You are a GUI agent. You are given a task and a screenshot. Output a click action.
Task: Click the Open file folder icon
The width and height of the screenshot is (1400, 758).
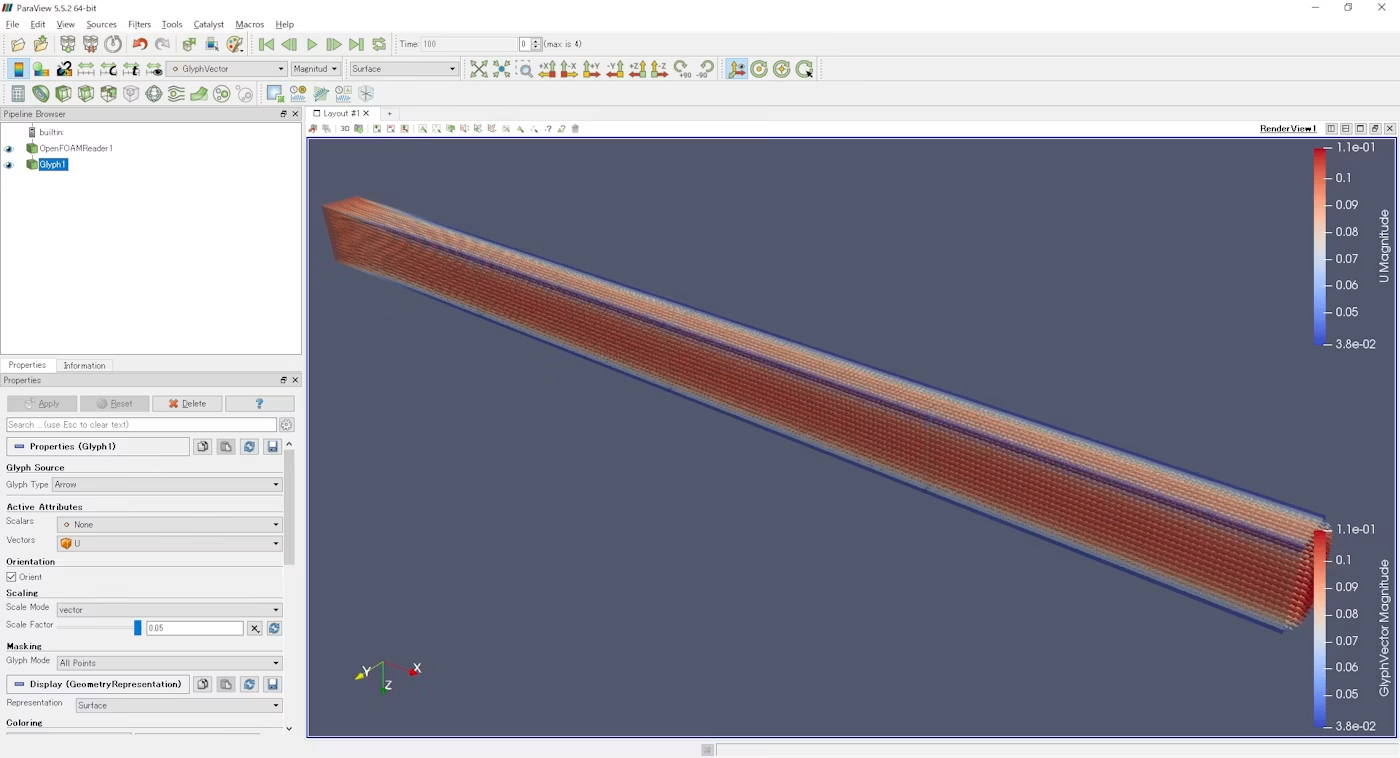(x=17, y=44)
